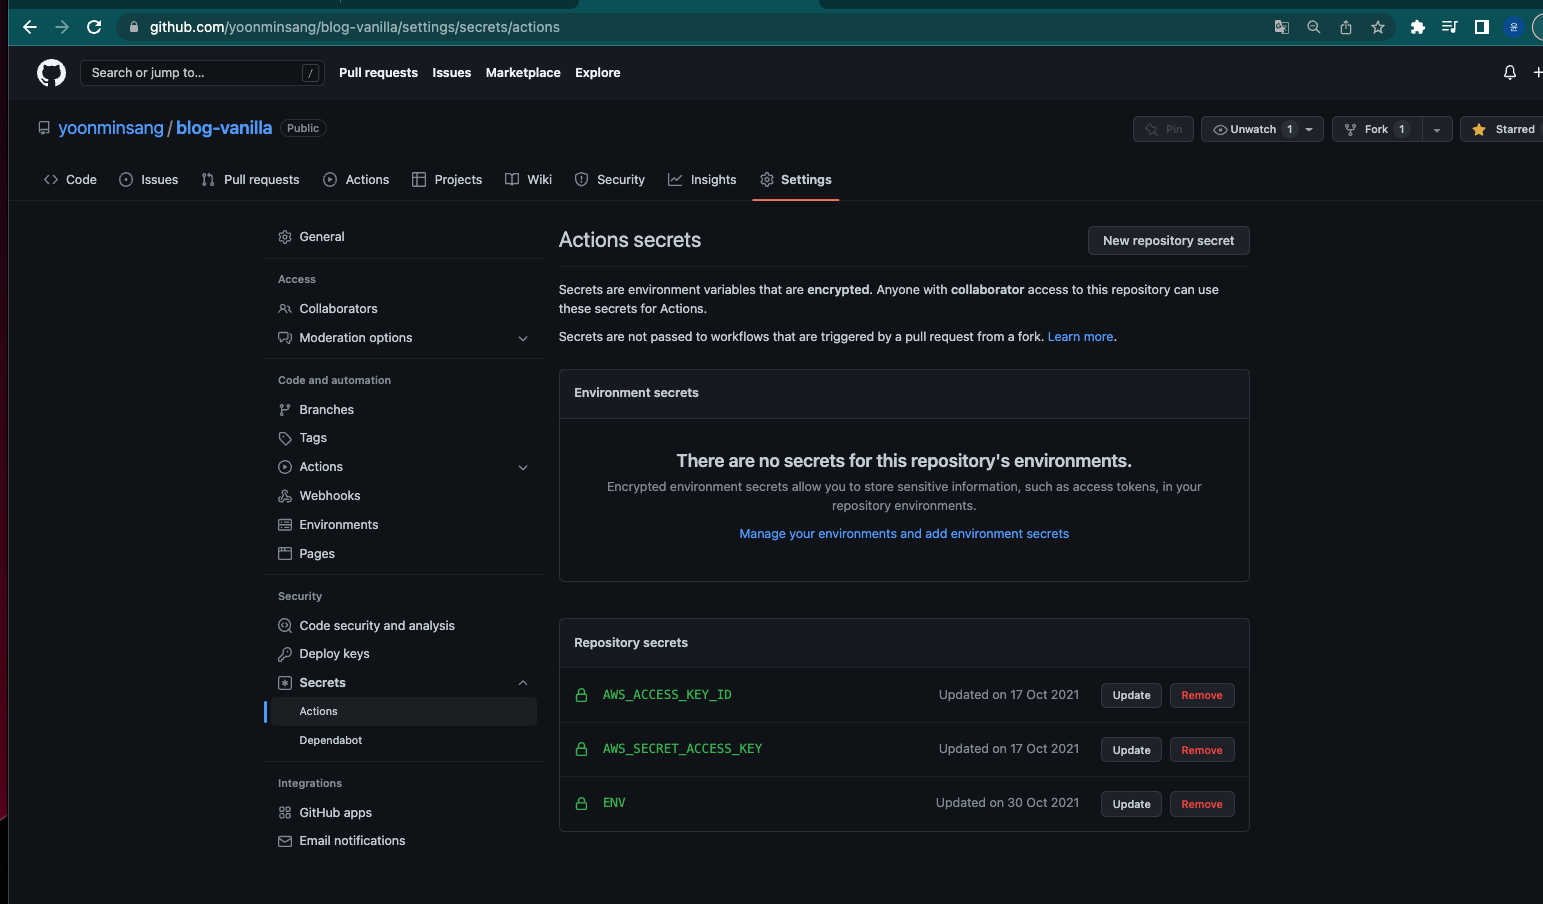This screenshot has height=904, width=1543.
Task: Open Marketplace in top navigation
Action: click(x=523, y=73)
